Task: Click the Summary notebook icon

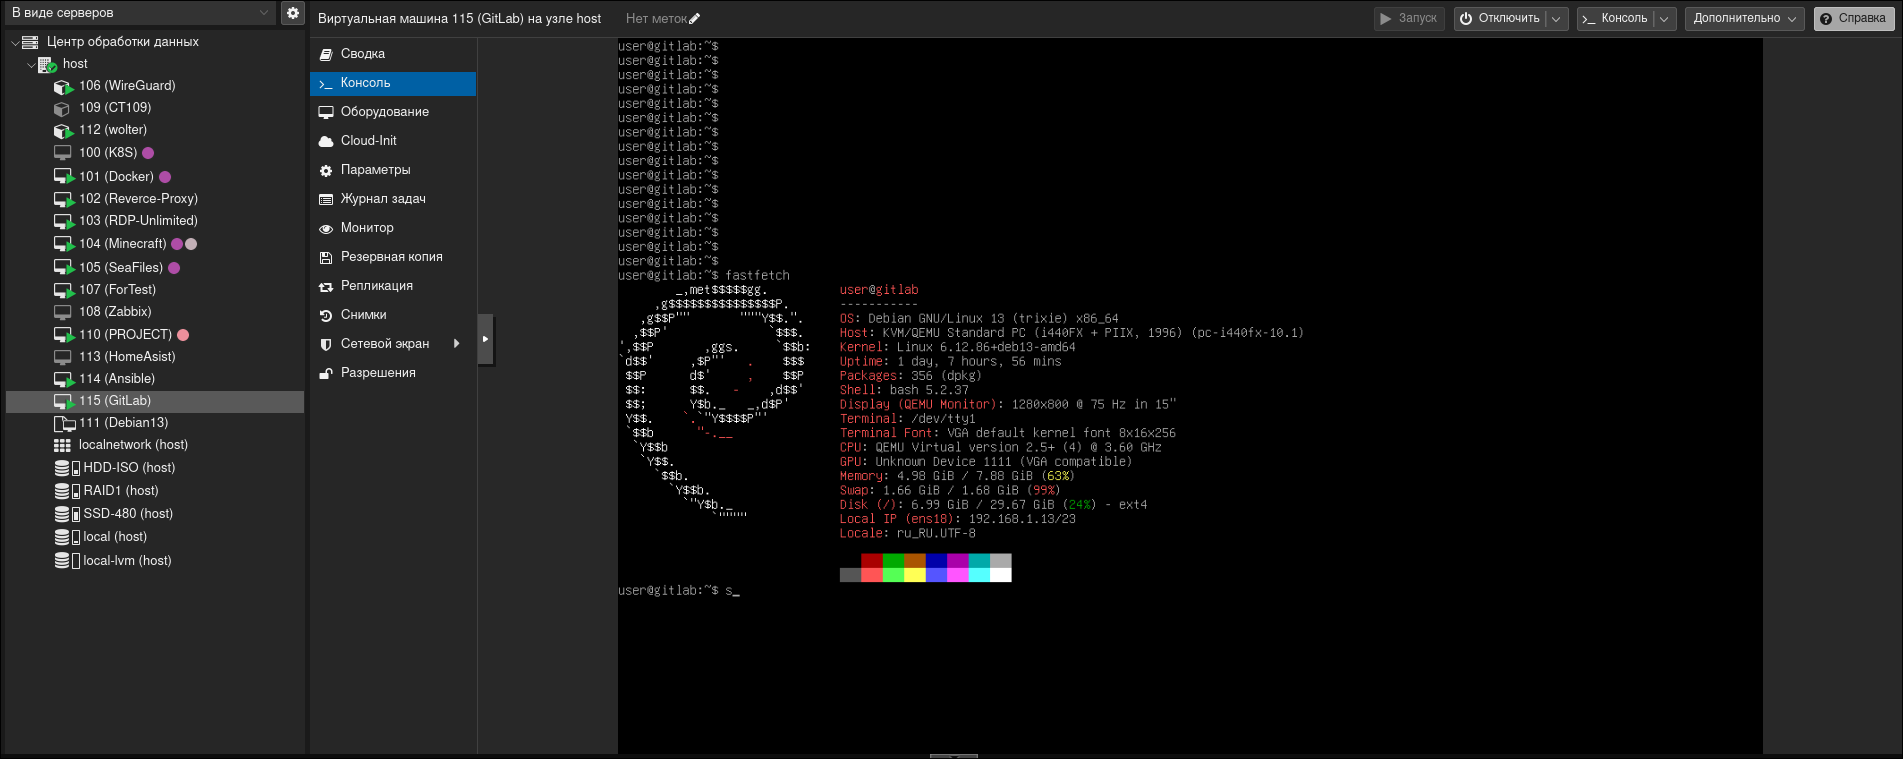Action: point(326,54)
